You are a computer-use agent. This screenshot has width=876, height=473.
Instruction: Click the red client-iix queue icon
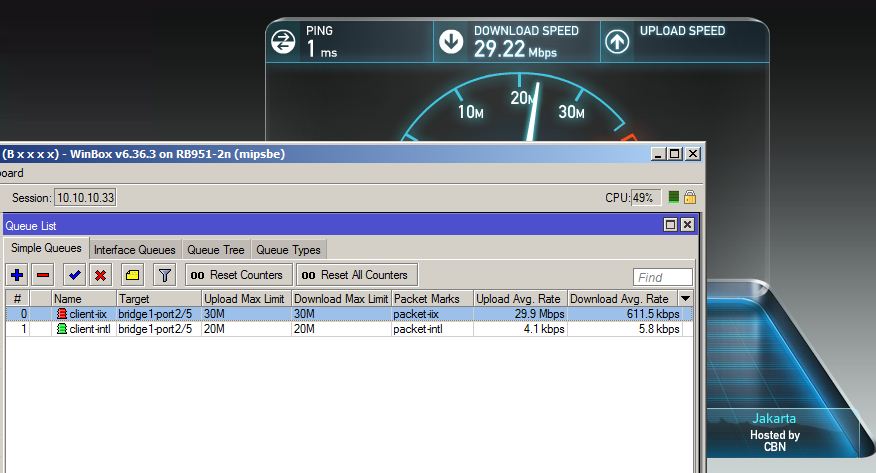tap(61, 314)
